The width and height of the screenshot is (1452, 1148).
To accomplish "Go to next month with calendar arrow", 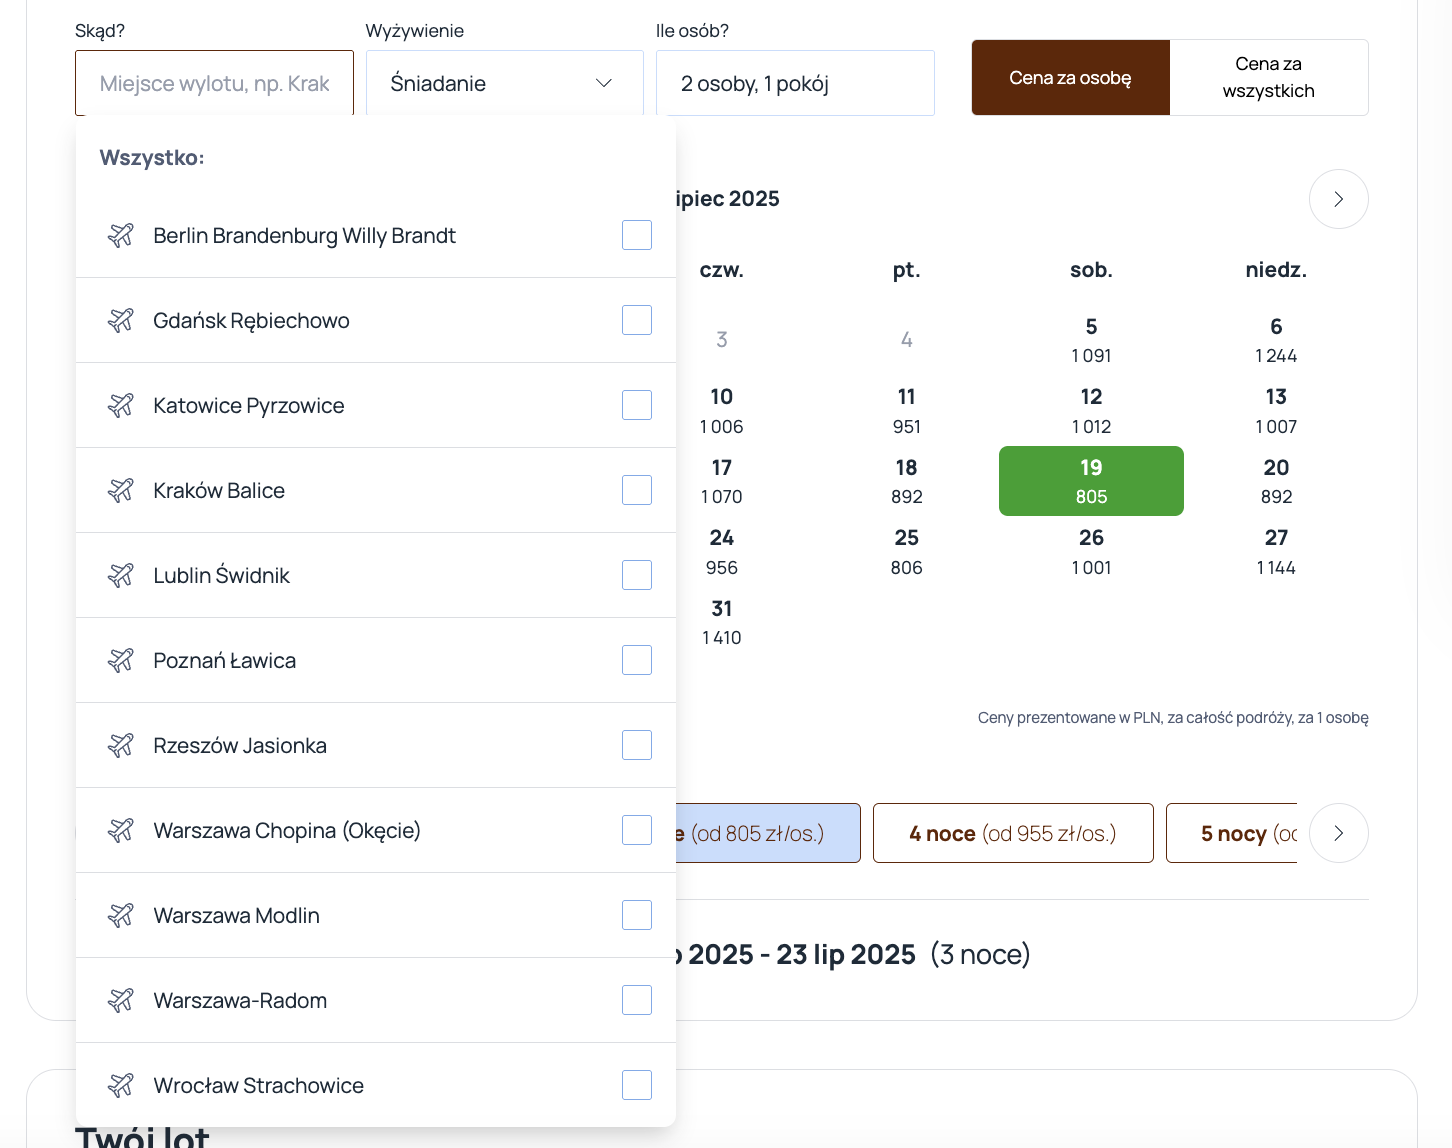I will (1338, 199).
